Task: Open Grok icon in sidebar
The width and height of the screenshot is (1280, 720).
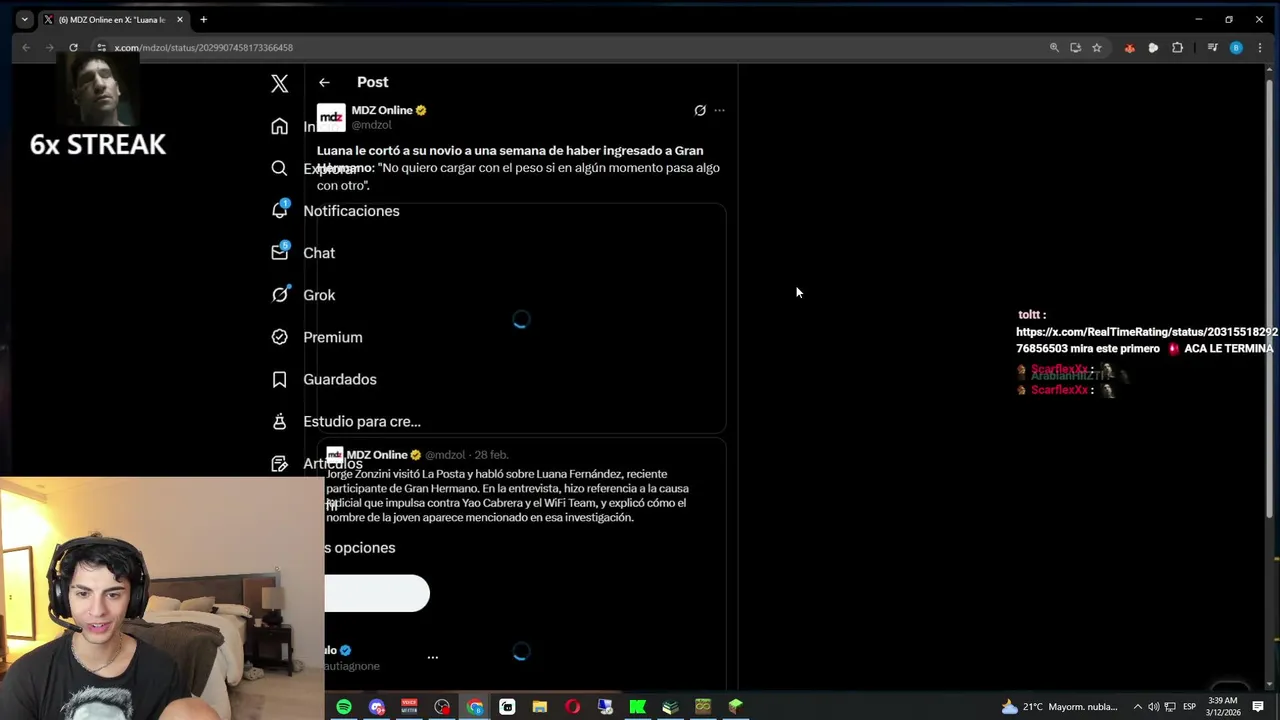Action: pyautogui.click(x=280, y=294)
